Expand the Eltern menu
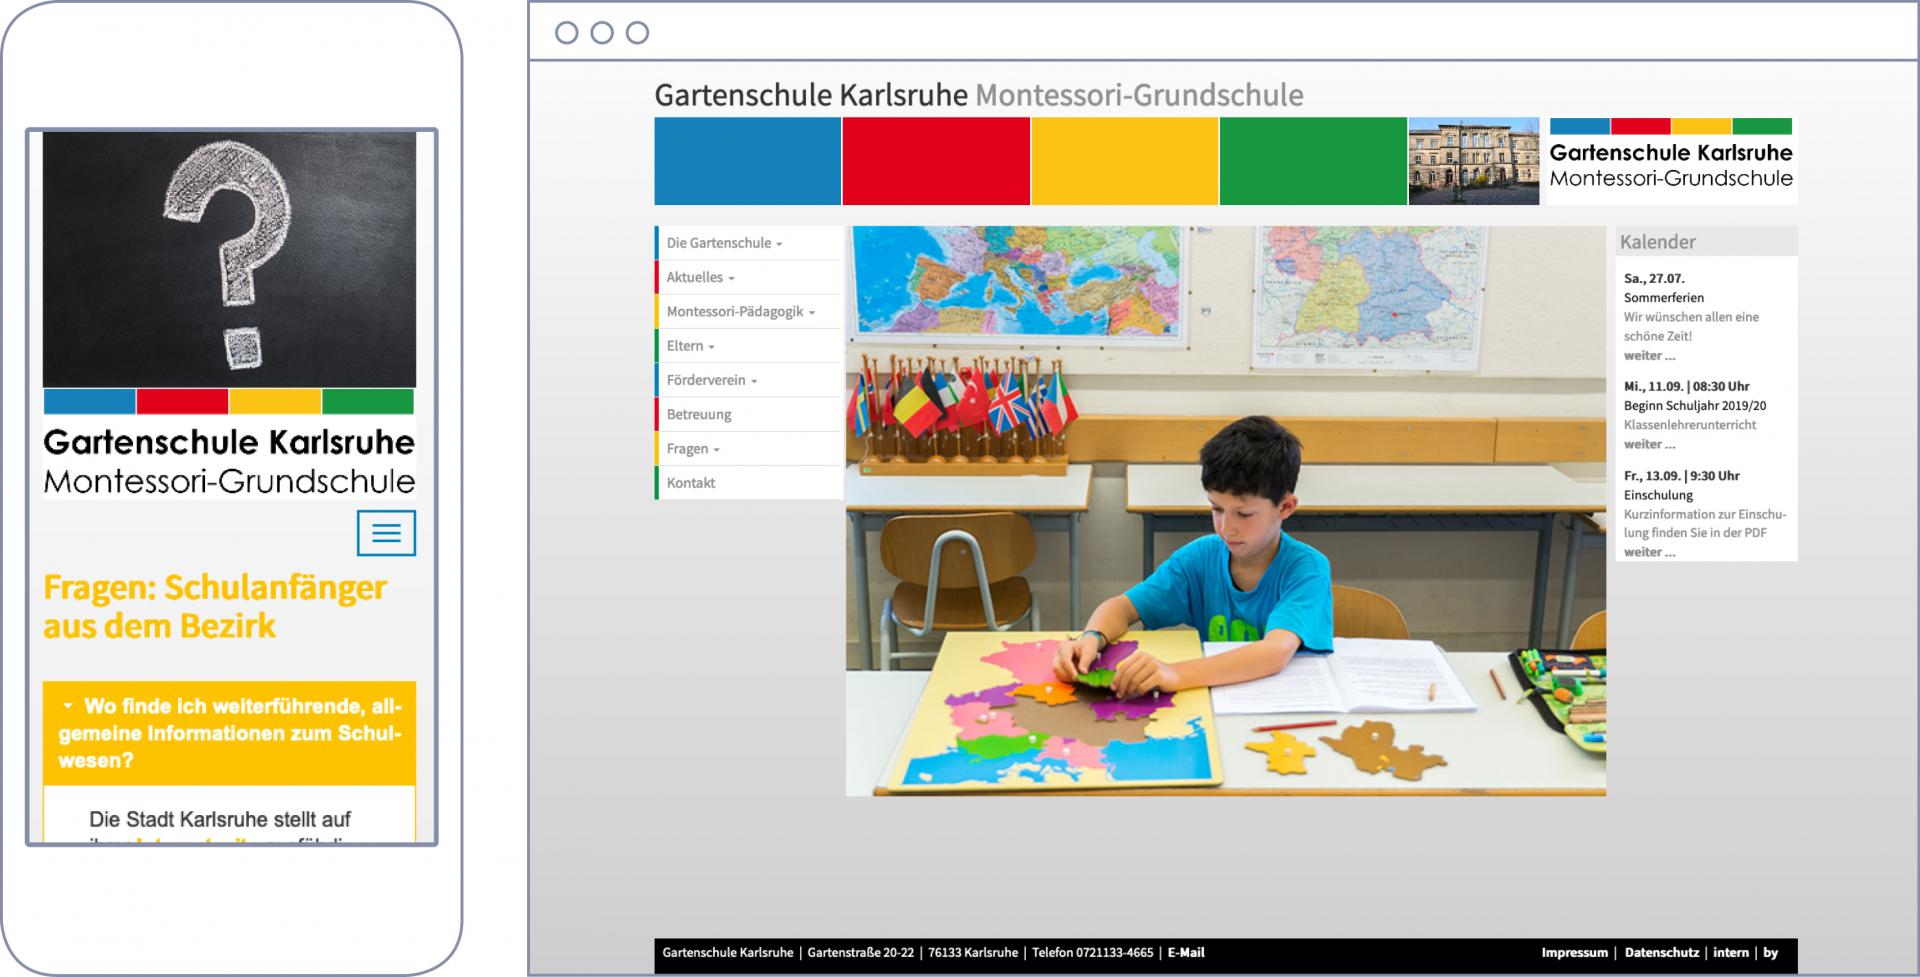The height and width of the screenshot is (977, 1920). (749, 345)
